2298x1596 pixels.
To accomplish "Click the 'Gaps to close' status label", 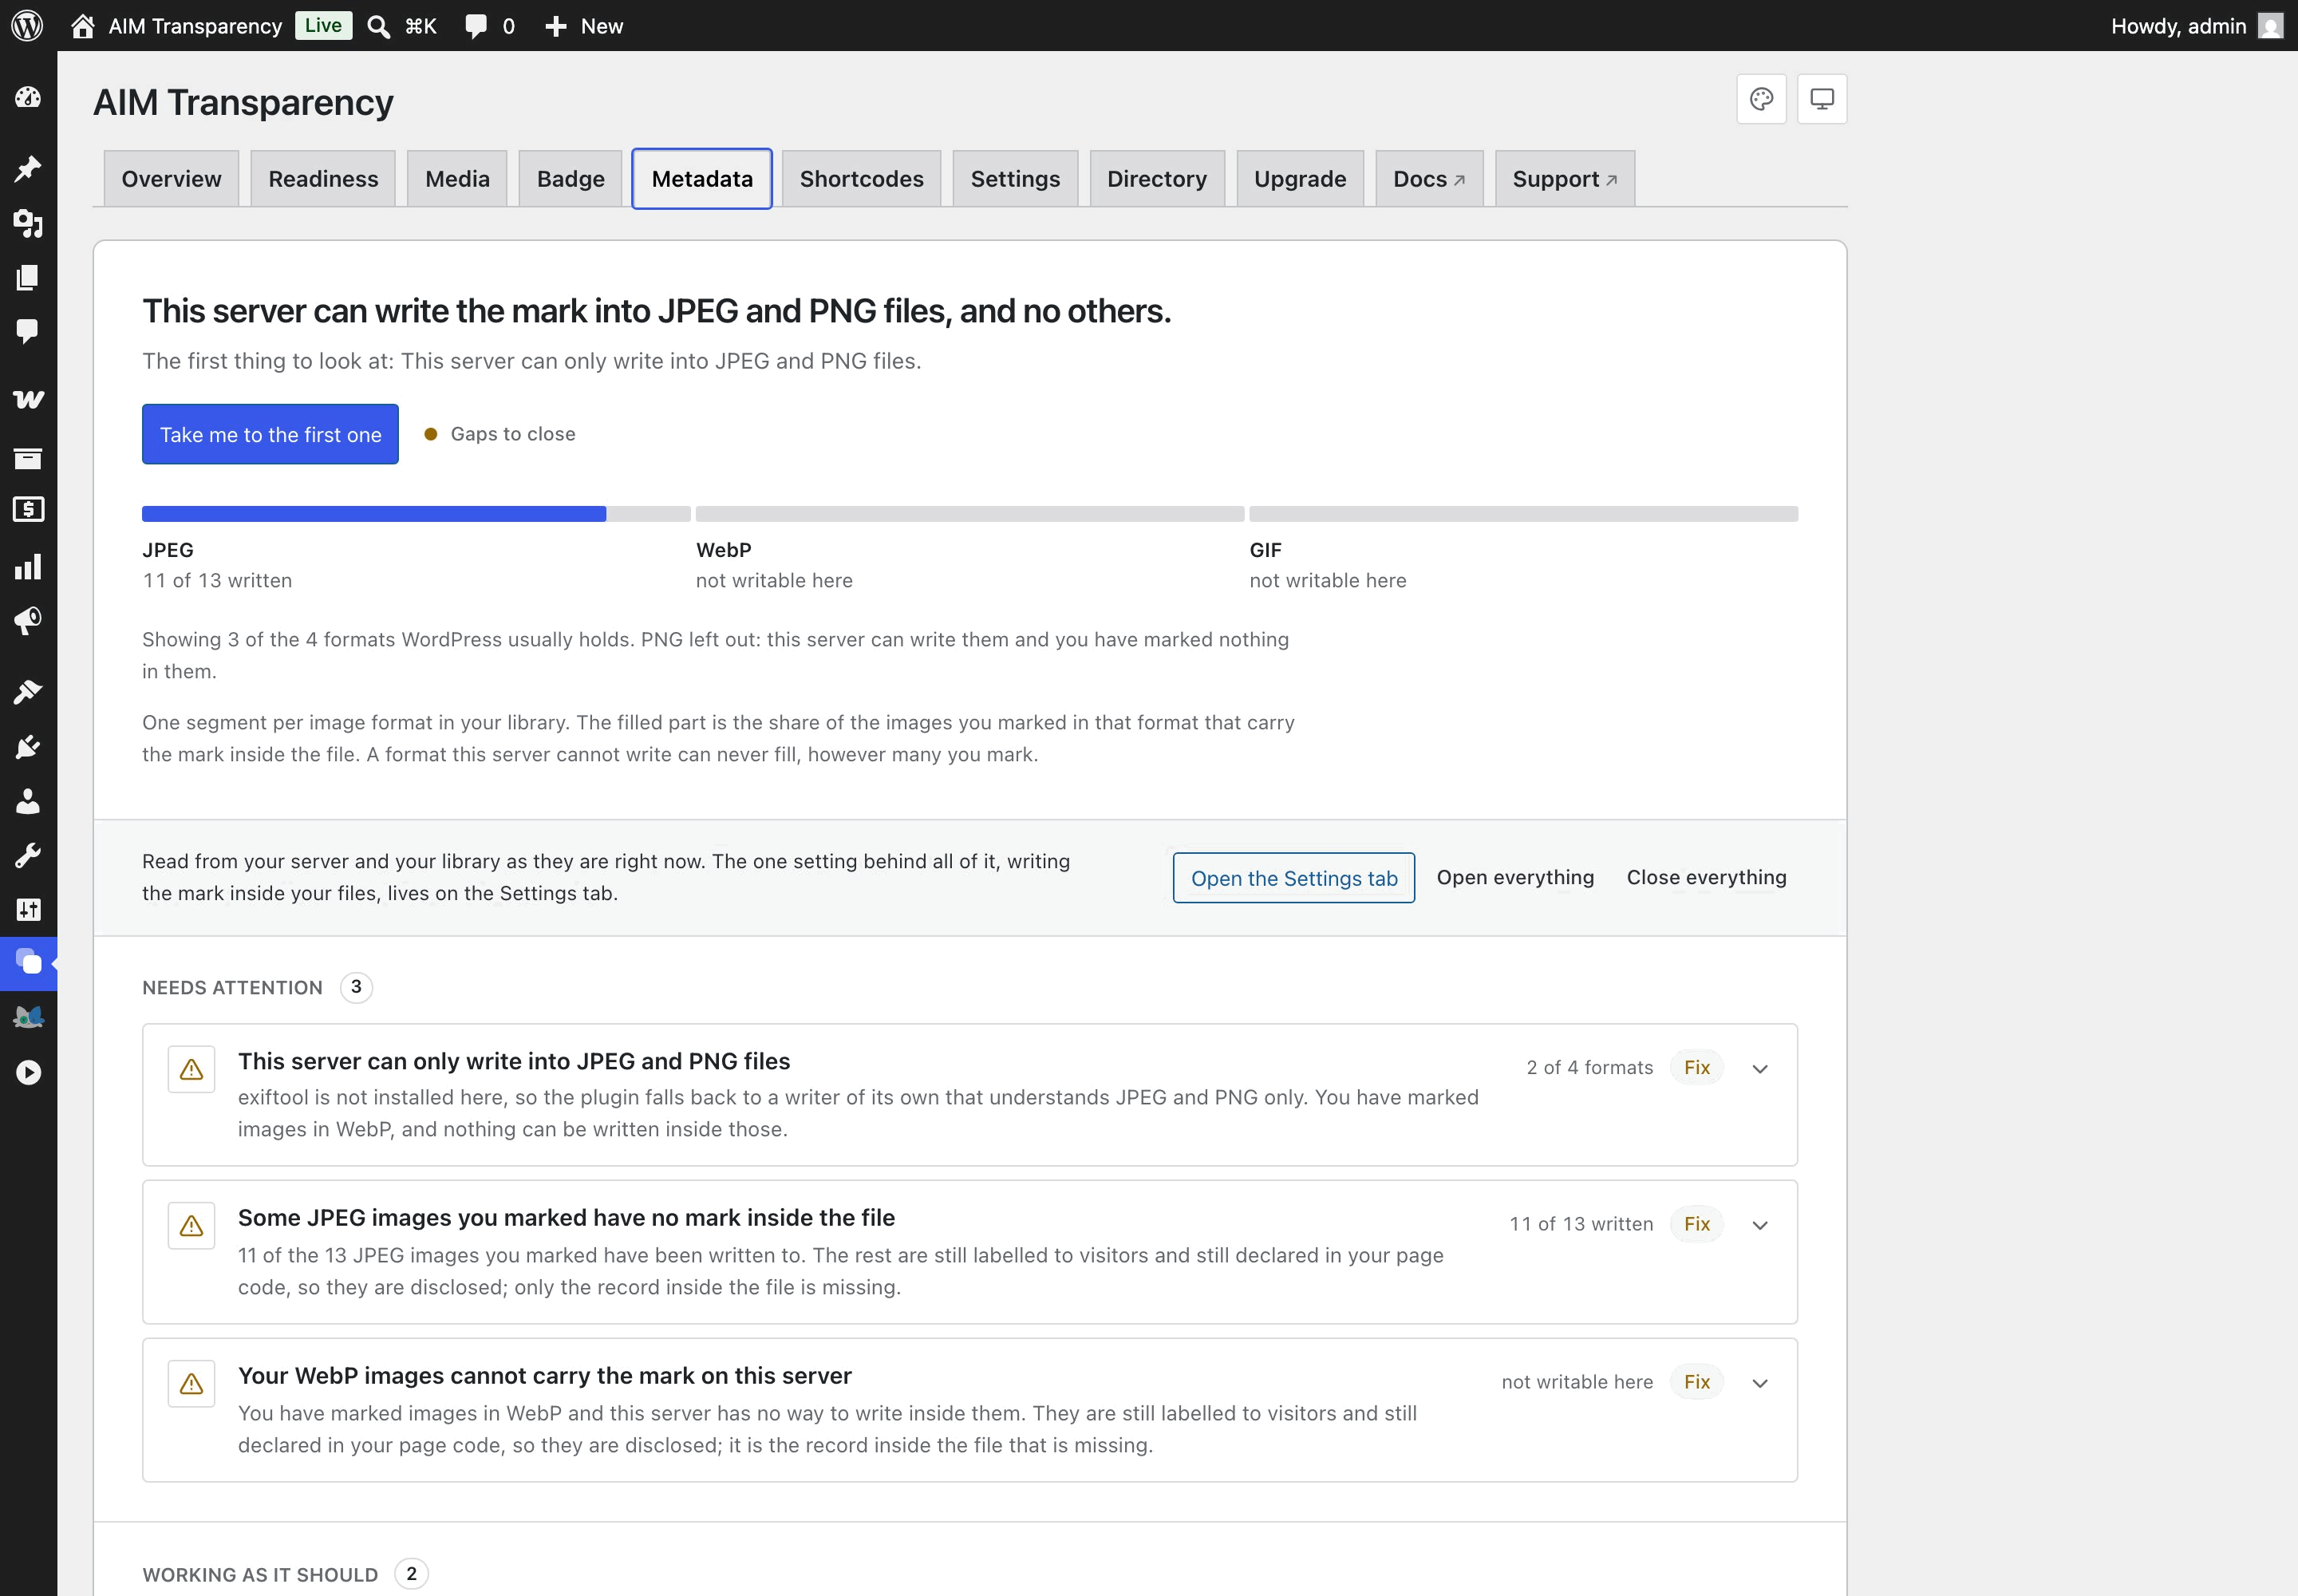I will tap(513, 434).
